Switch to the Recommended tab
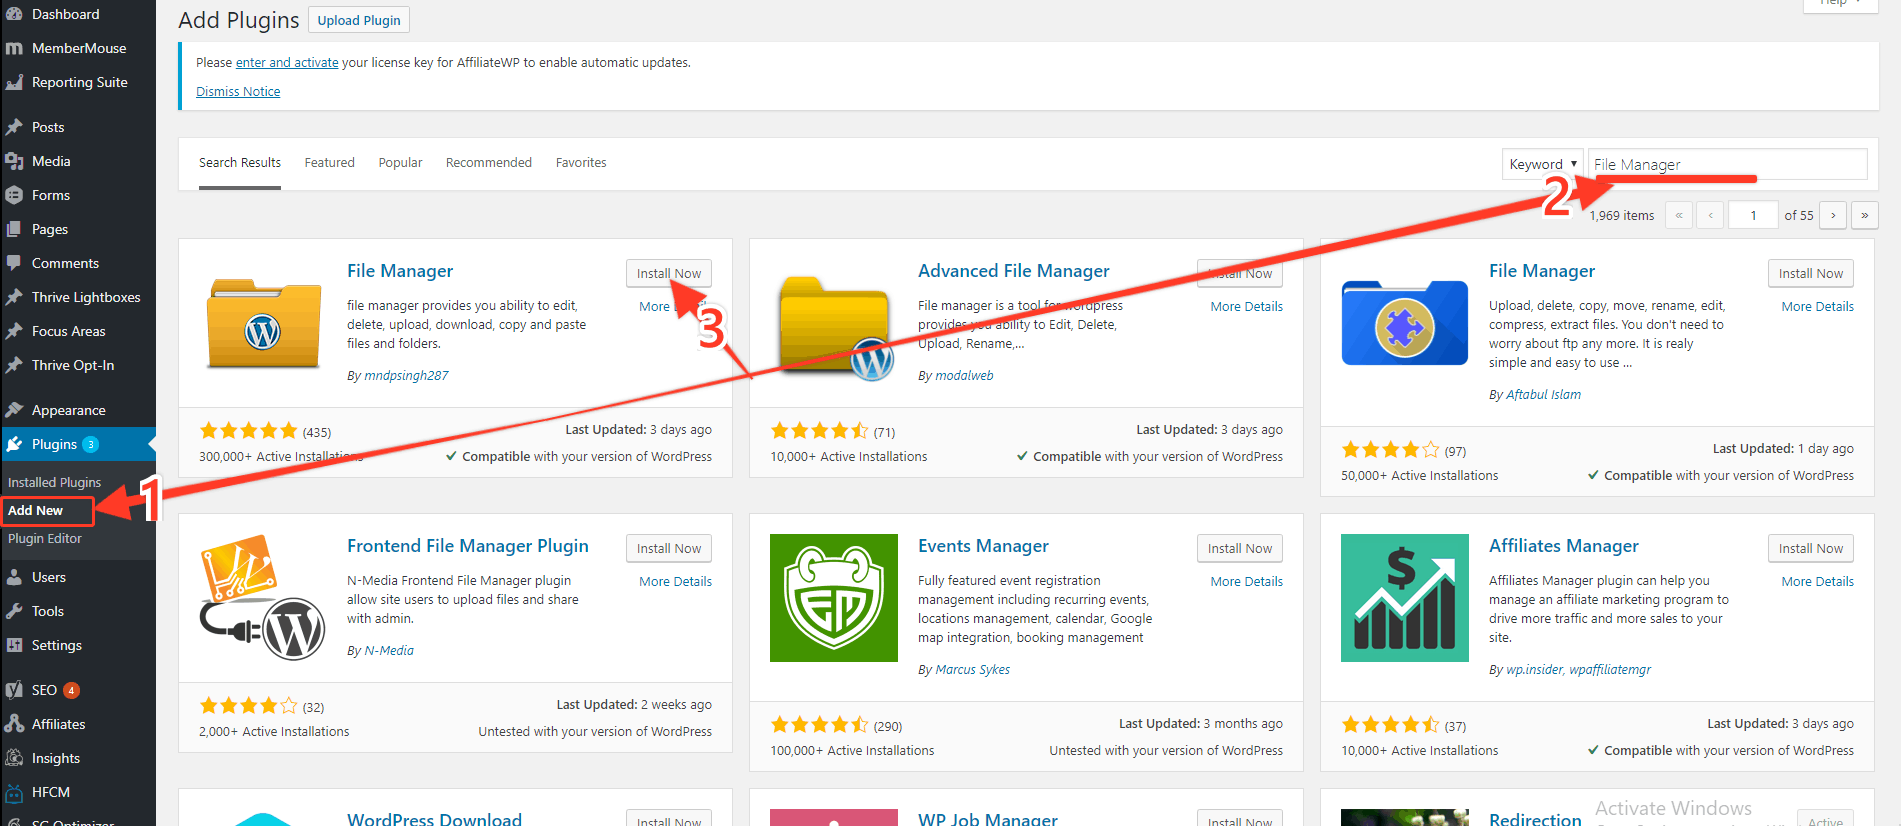The image size is (1901, 826). 489,162
